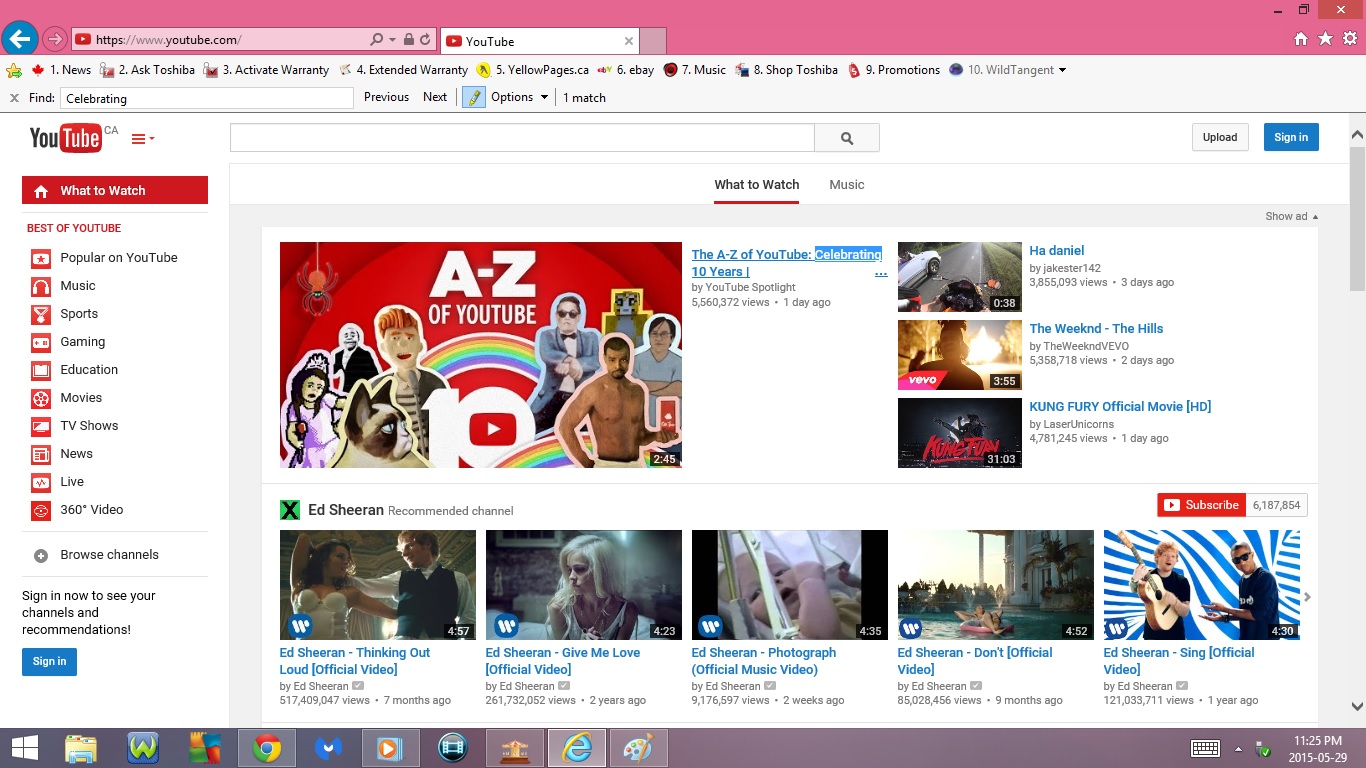Screen dimensions: 1366x768
Task: Switch to the What to Watch tab
Action: 756,185
